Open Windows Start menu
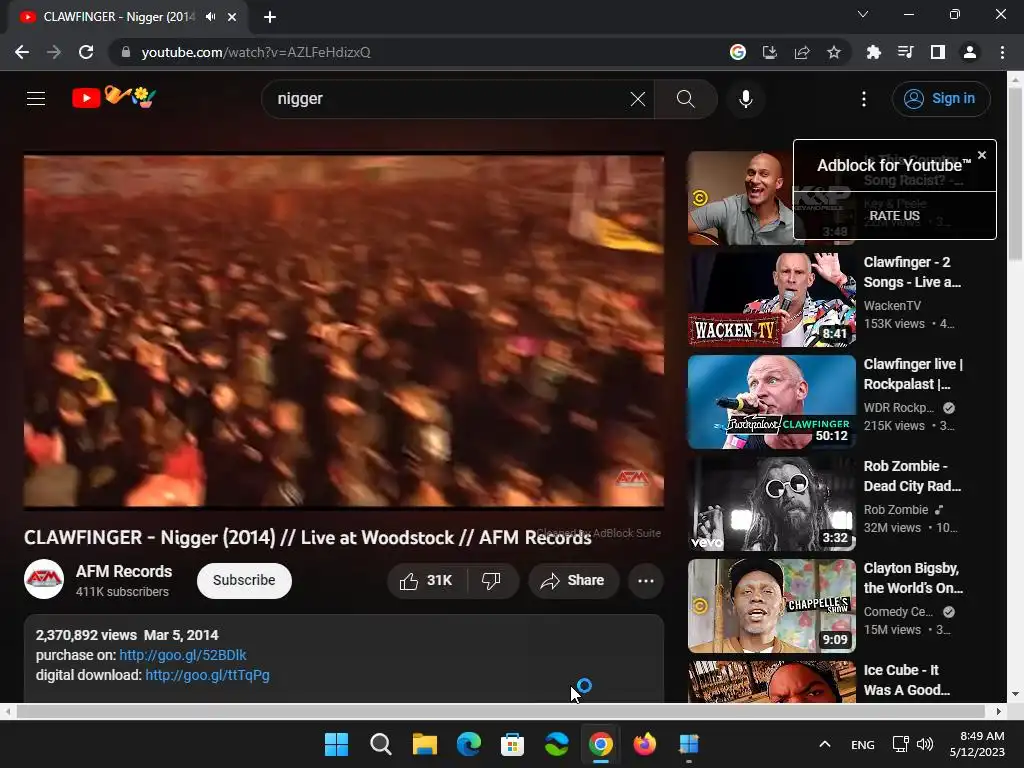 coord(336,744)
